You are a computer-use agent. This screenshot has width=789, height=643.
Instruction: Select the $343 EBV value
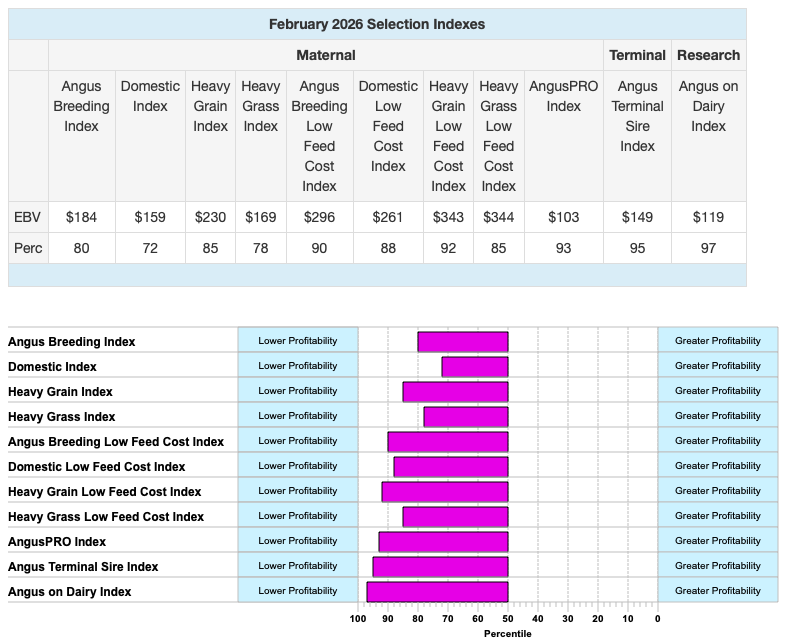click(448, 217)
